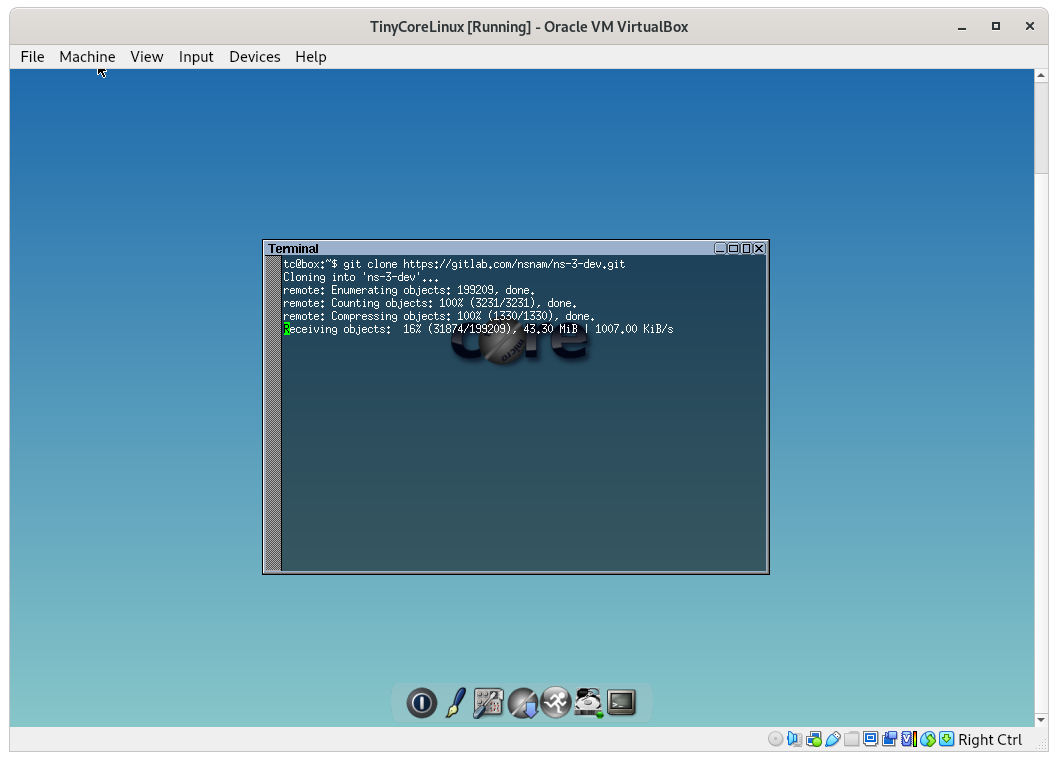This screenshot has width=1058, height=761.
Task: Open the Help menu
Action: pyautogui.click(x=310, y=57)
